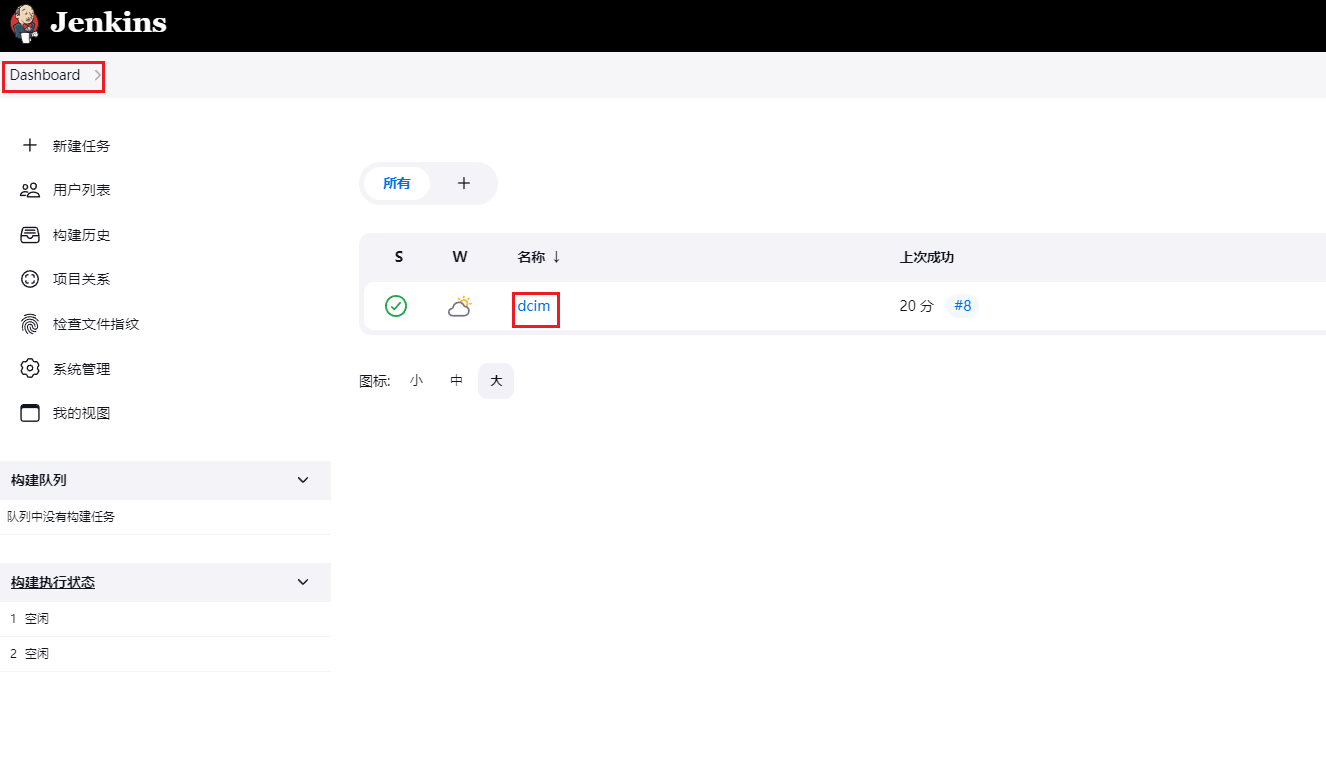Click the plus icon beside 新建任务
The width and height of the screenshot is (1326, 766).
tap(30, 145)
